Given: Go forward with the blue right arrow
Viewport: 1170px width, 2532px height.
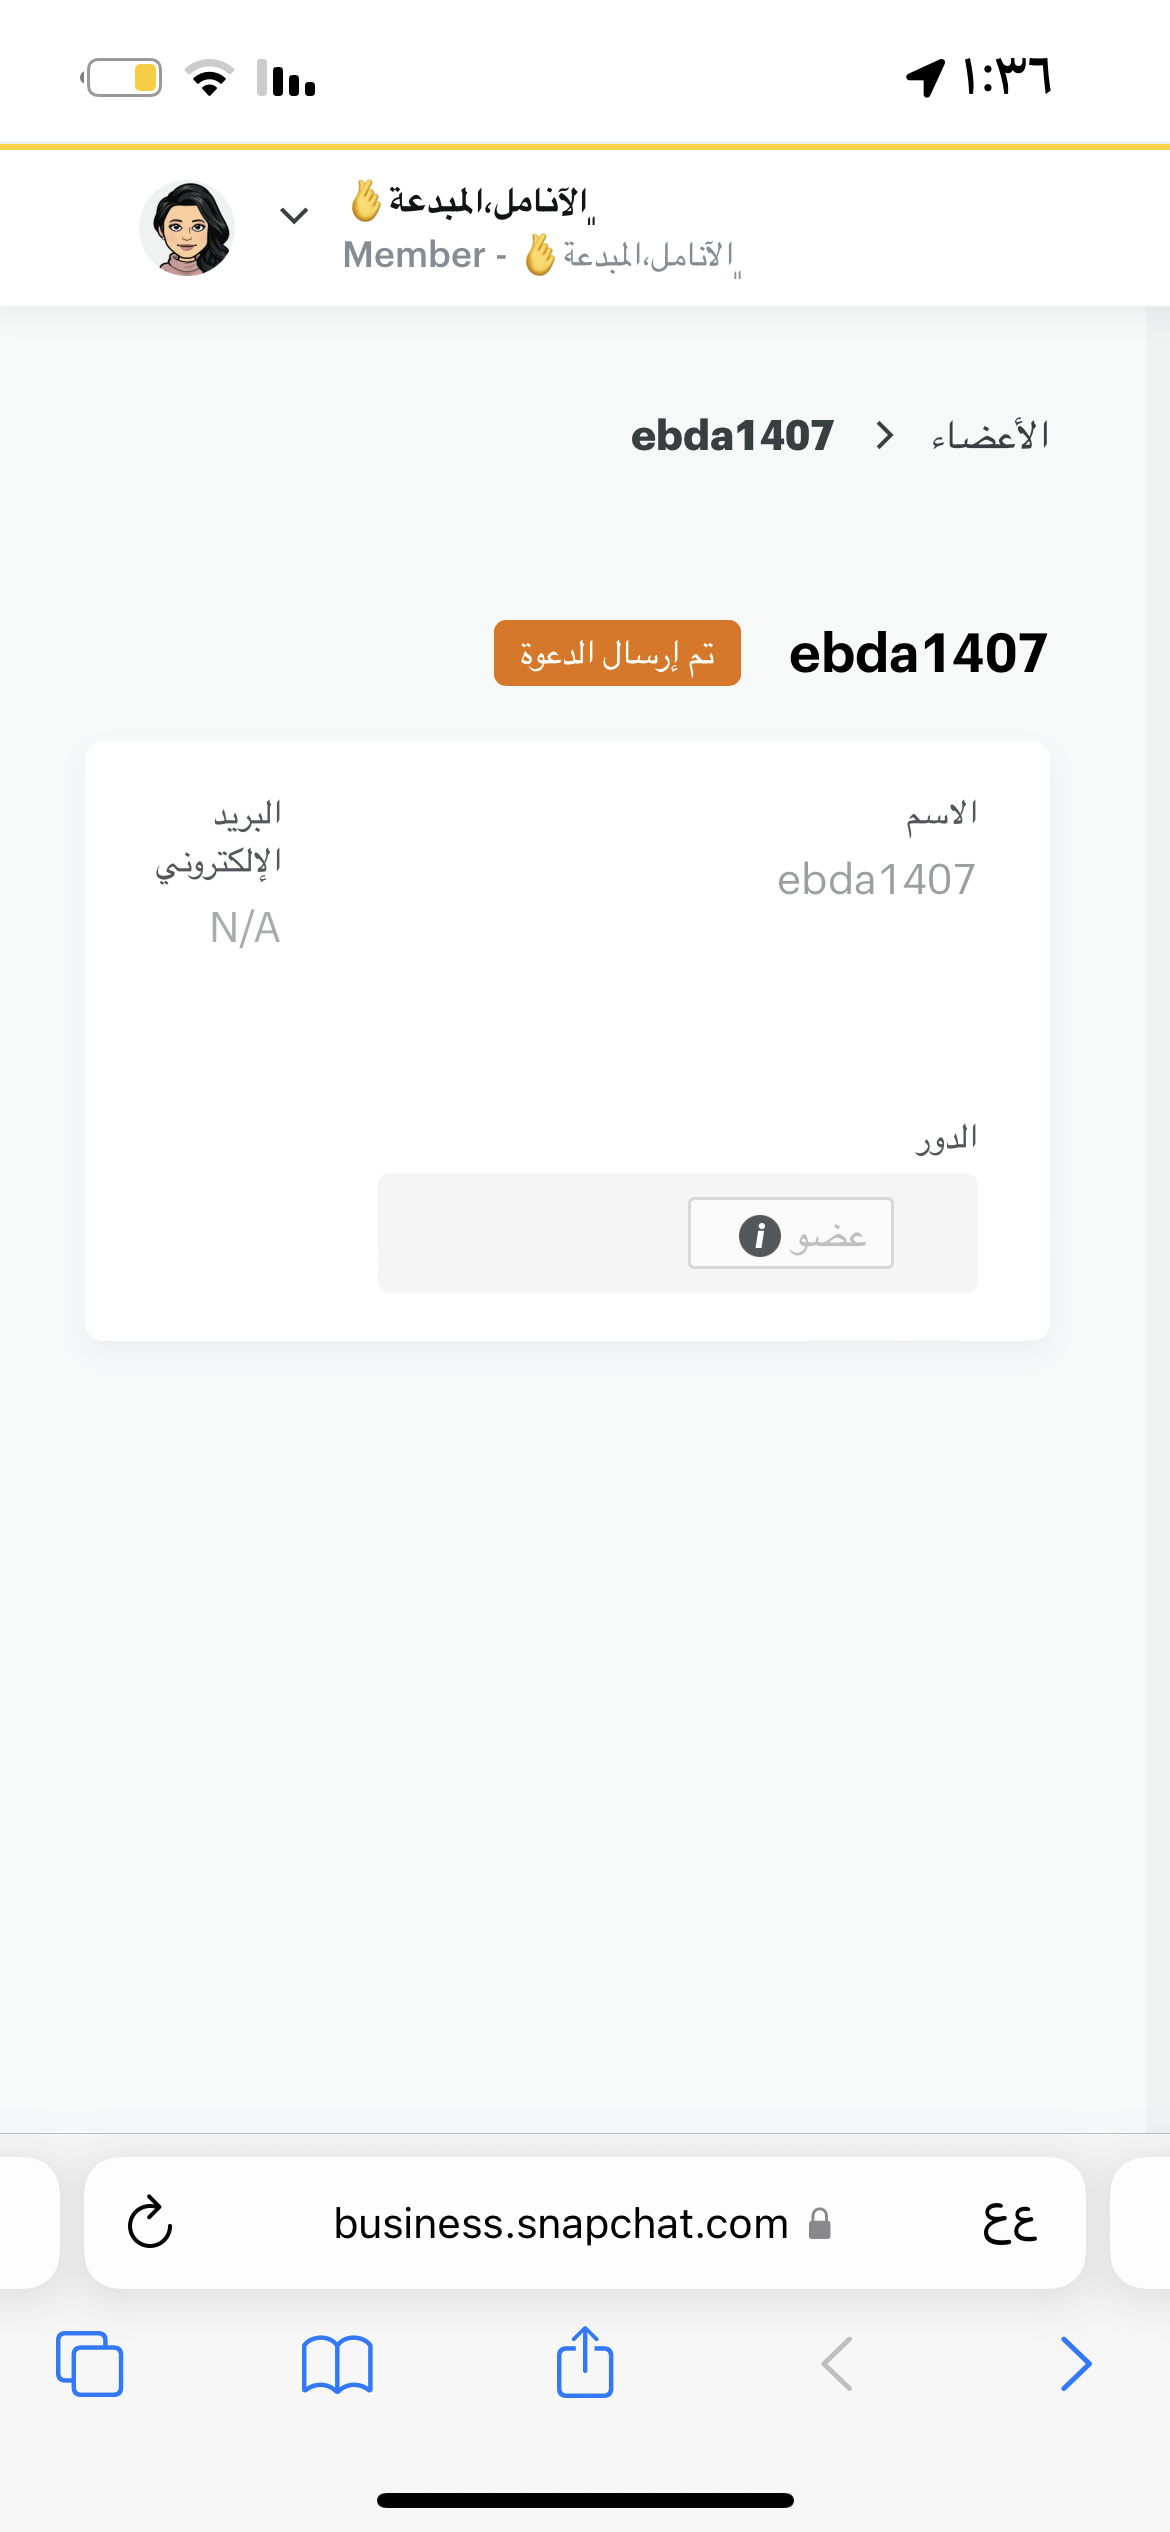Looking at the screenshot, I should pyautogui.click(x=1076, y=2364).
